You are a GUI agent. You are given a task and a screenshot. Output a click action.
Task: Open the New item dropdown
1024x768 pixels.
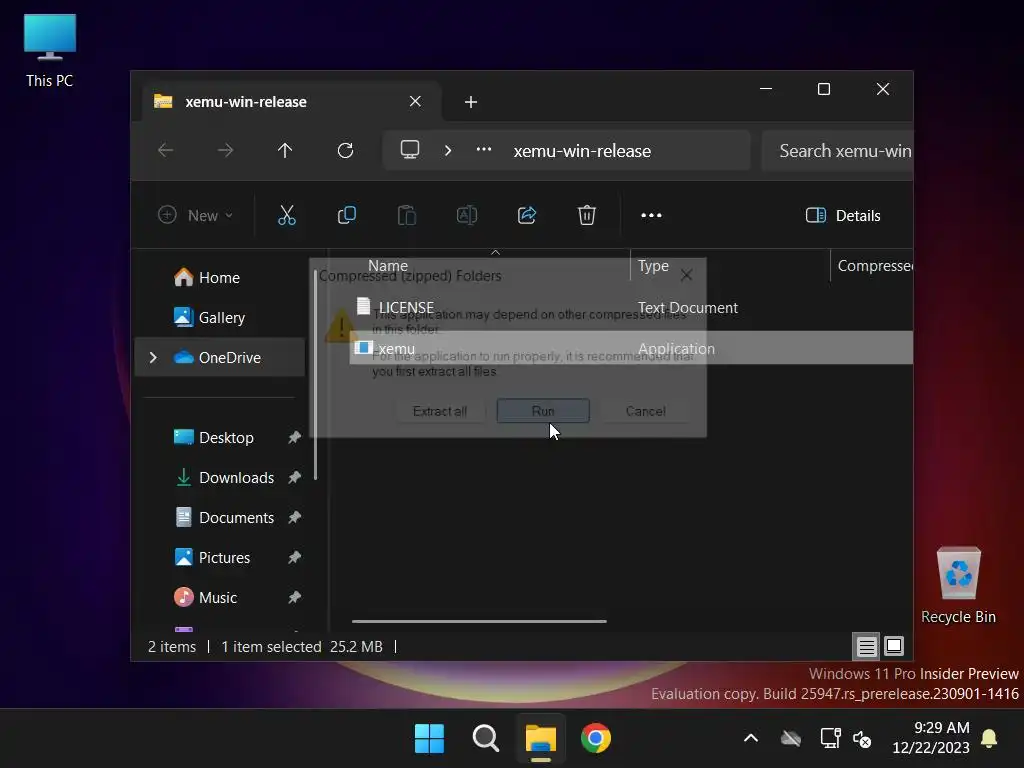pyautogui.click(x=195, y=216)
